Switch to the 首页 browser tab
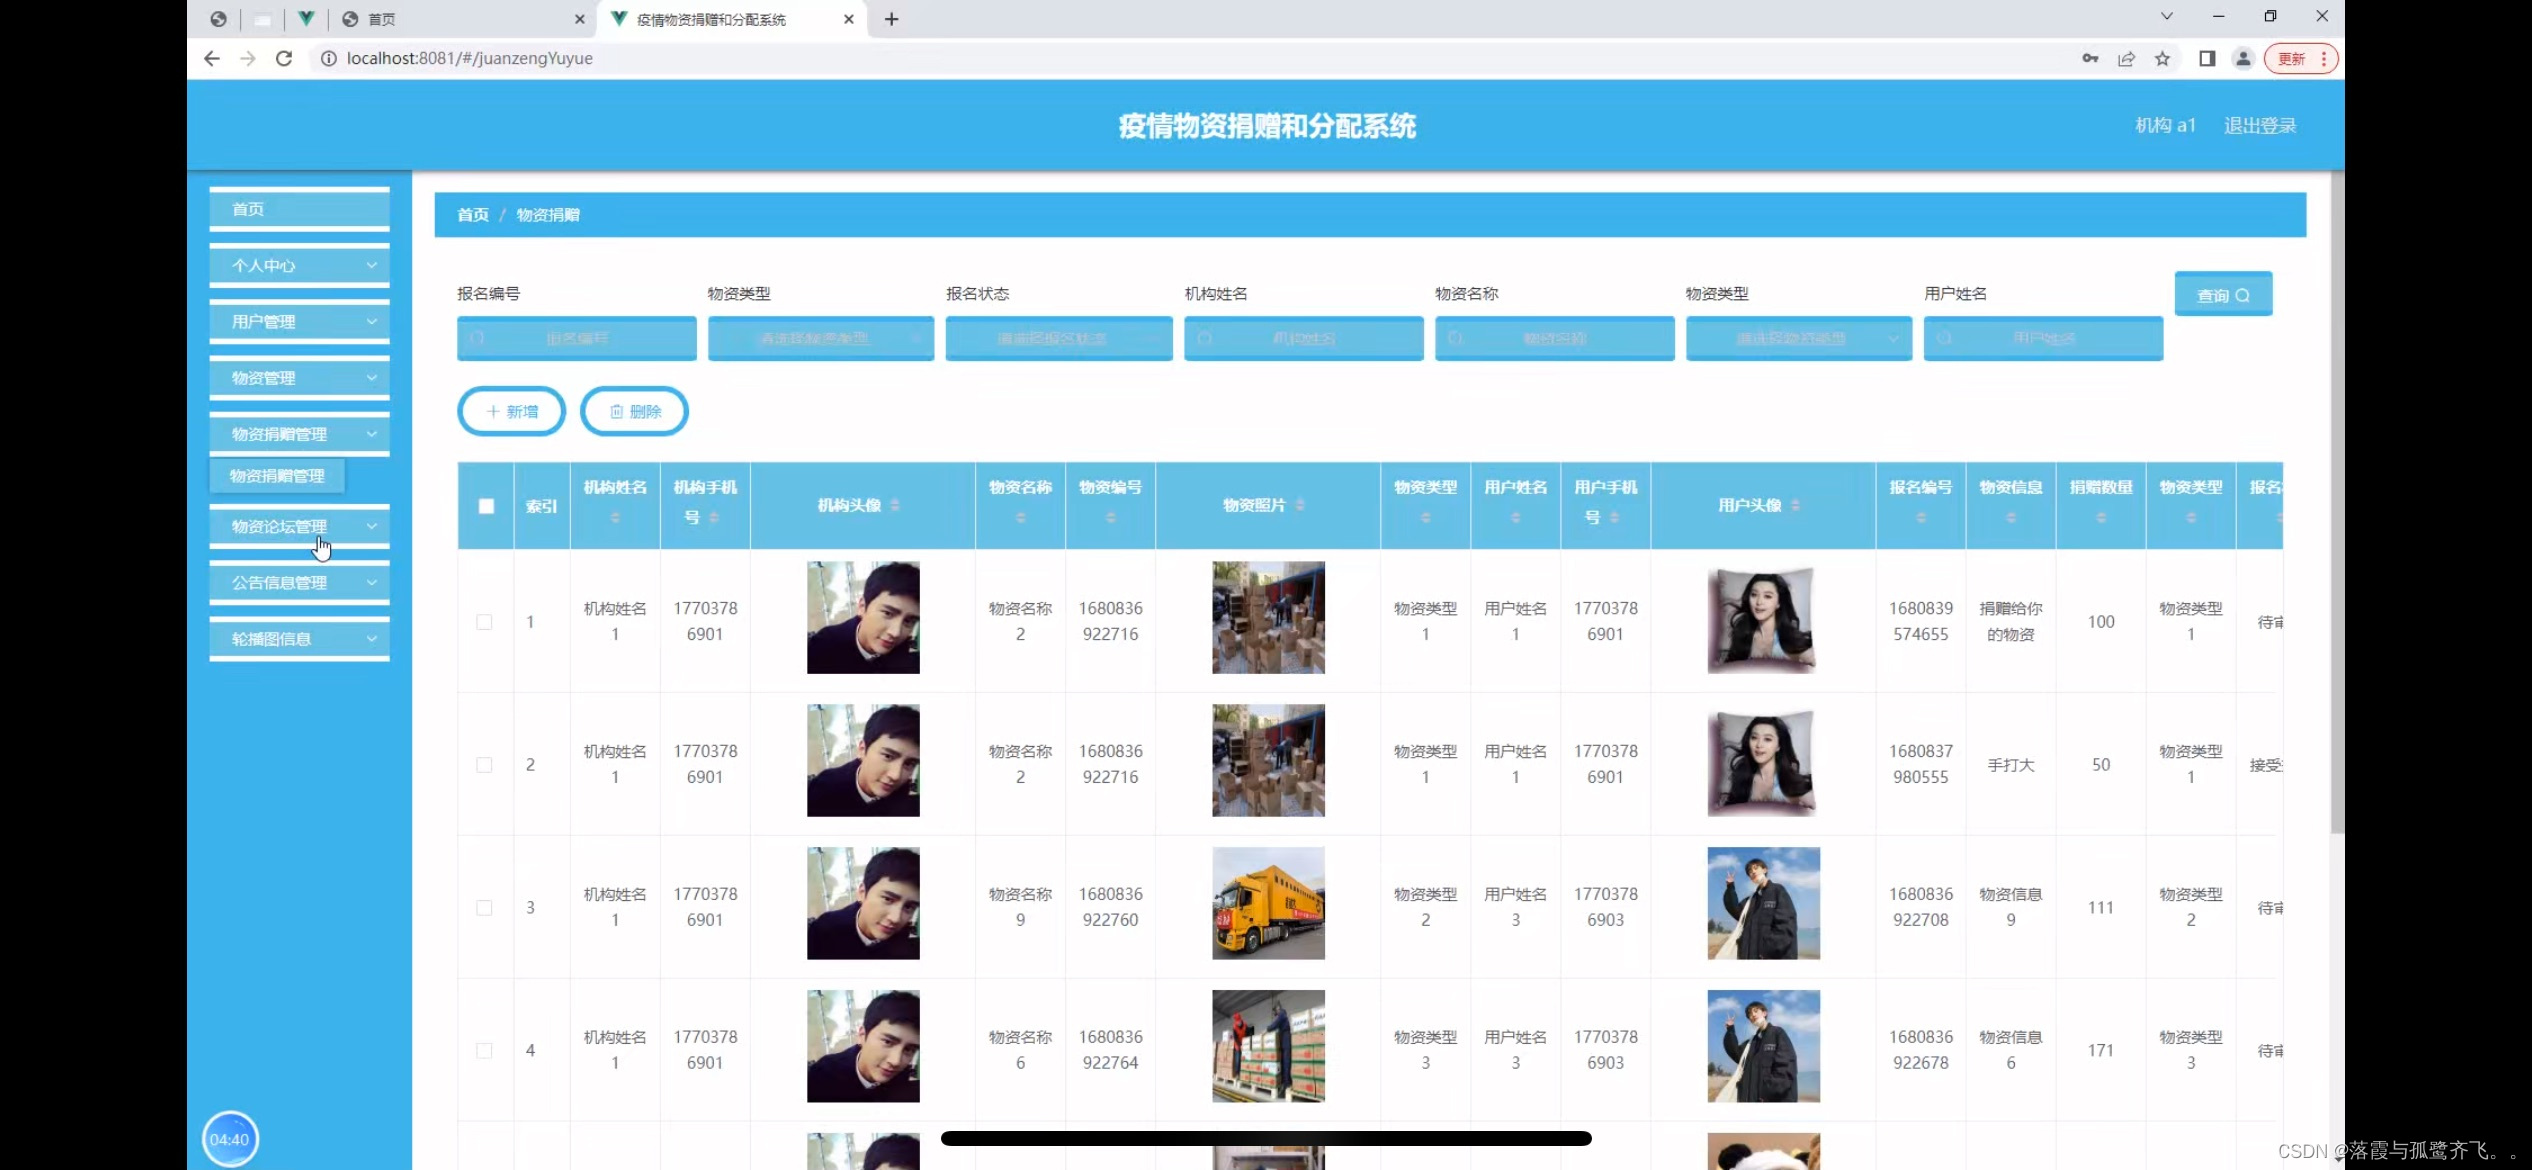Image resolution: width=2532 pixels, height=1170 pixels. pyautogui.click(x=462, y=19)
